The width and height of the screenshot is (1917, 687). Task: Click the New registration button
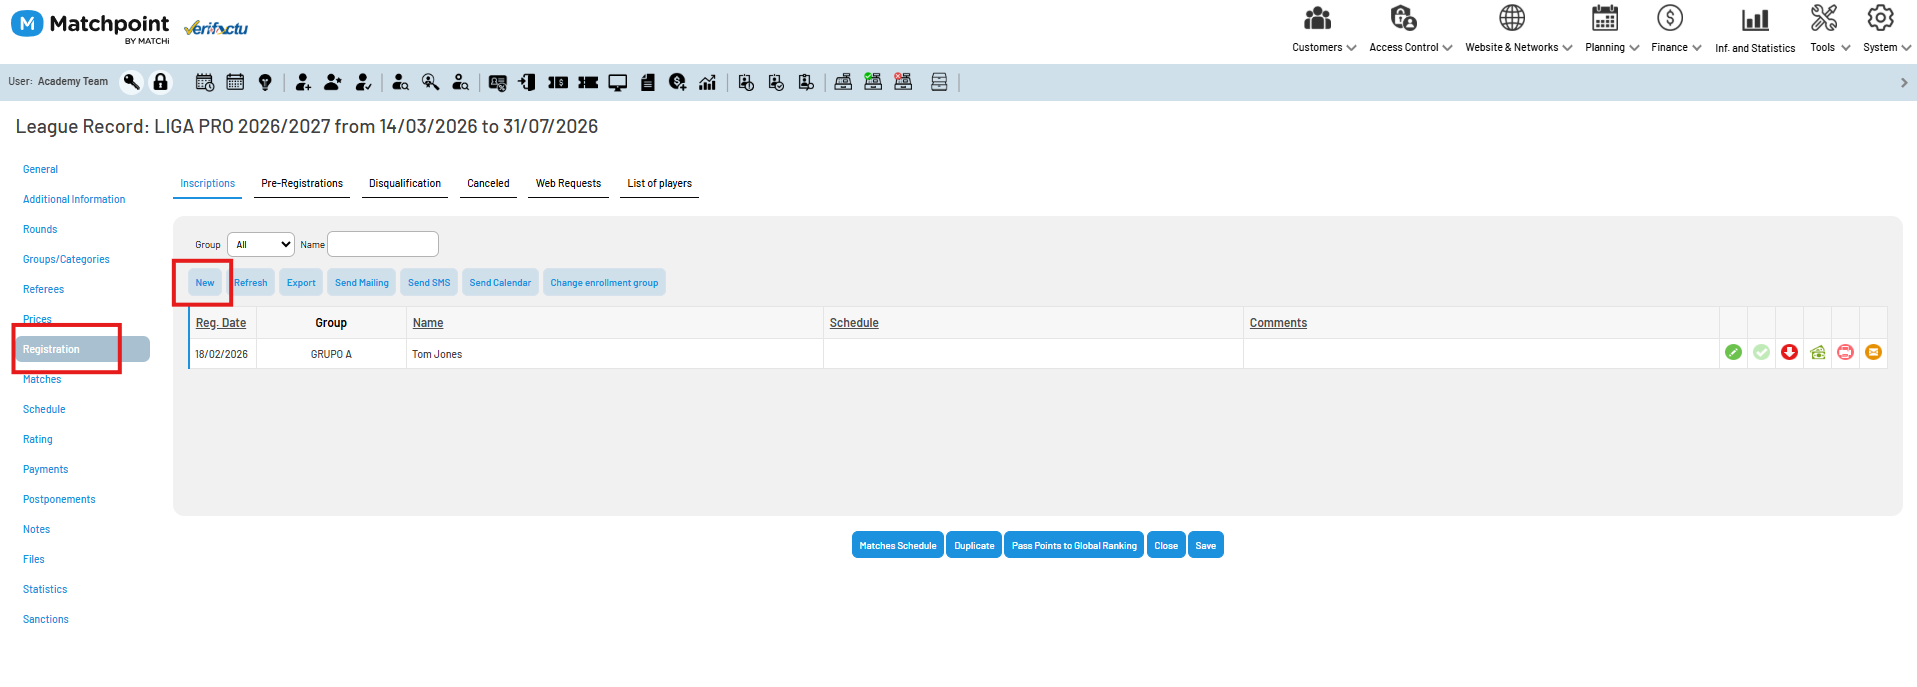(x=205, y=283)
